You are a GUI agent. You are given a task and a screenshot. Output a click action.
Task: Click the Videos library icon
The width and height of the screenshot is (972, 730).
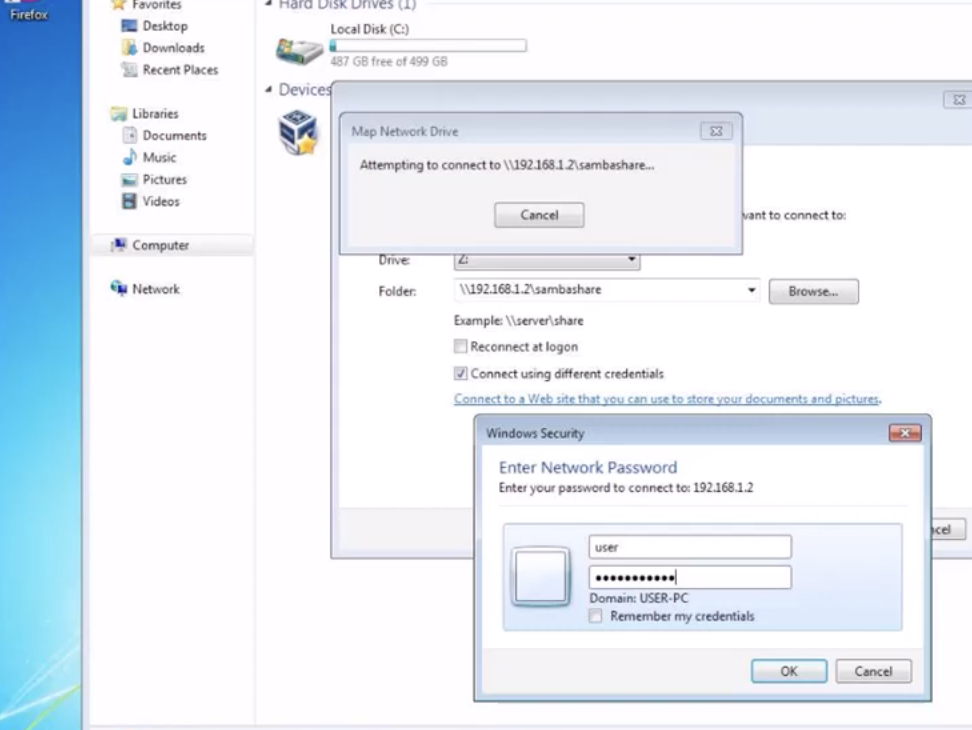(129, 202)
